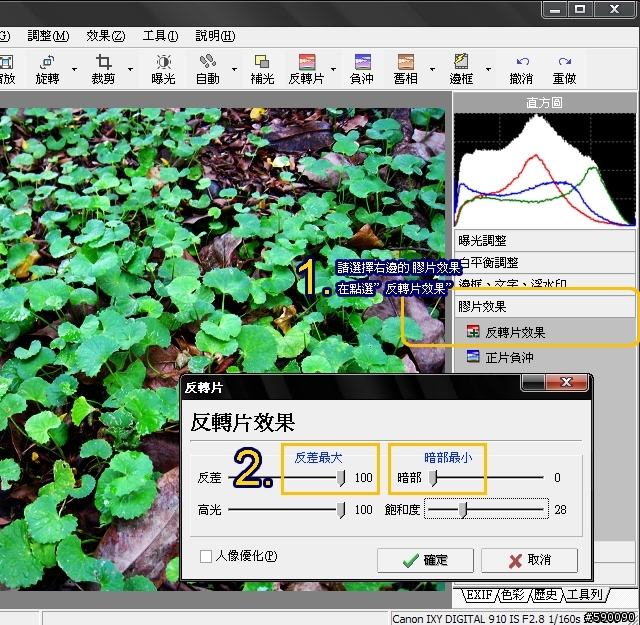Click the 直方圖 histogram display

pos(544,170)
